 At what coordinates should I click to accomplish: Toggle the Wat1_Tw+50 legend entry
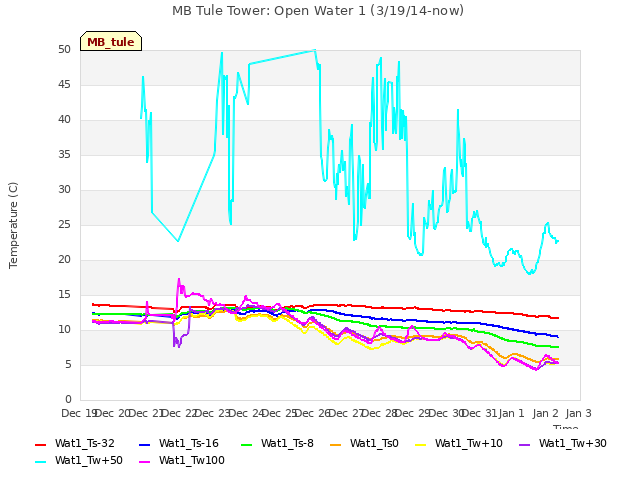79,460
